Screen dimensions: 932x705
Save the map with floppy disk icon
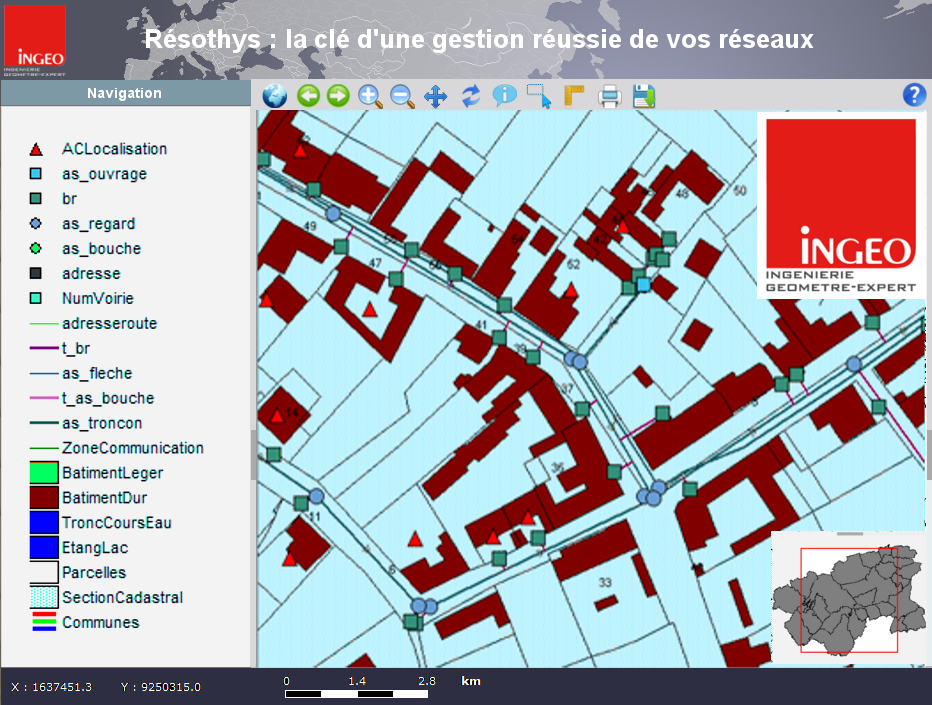[643, 96]
